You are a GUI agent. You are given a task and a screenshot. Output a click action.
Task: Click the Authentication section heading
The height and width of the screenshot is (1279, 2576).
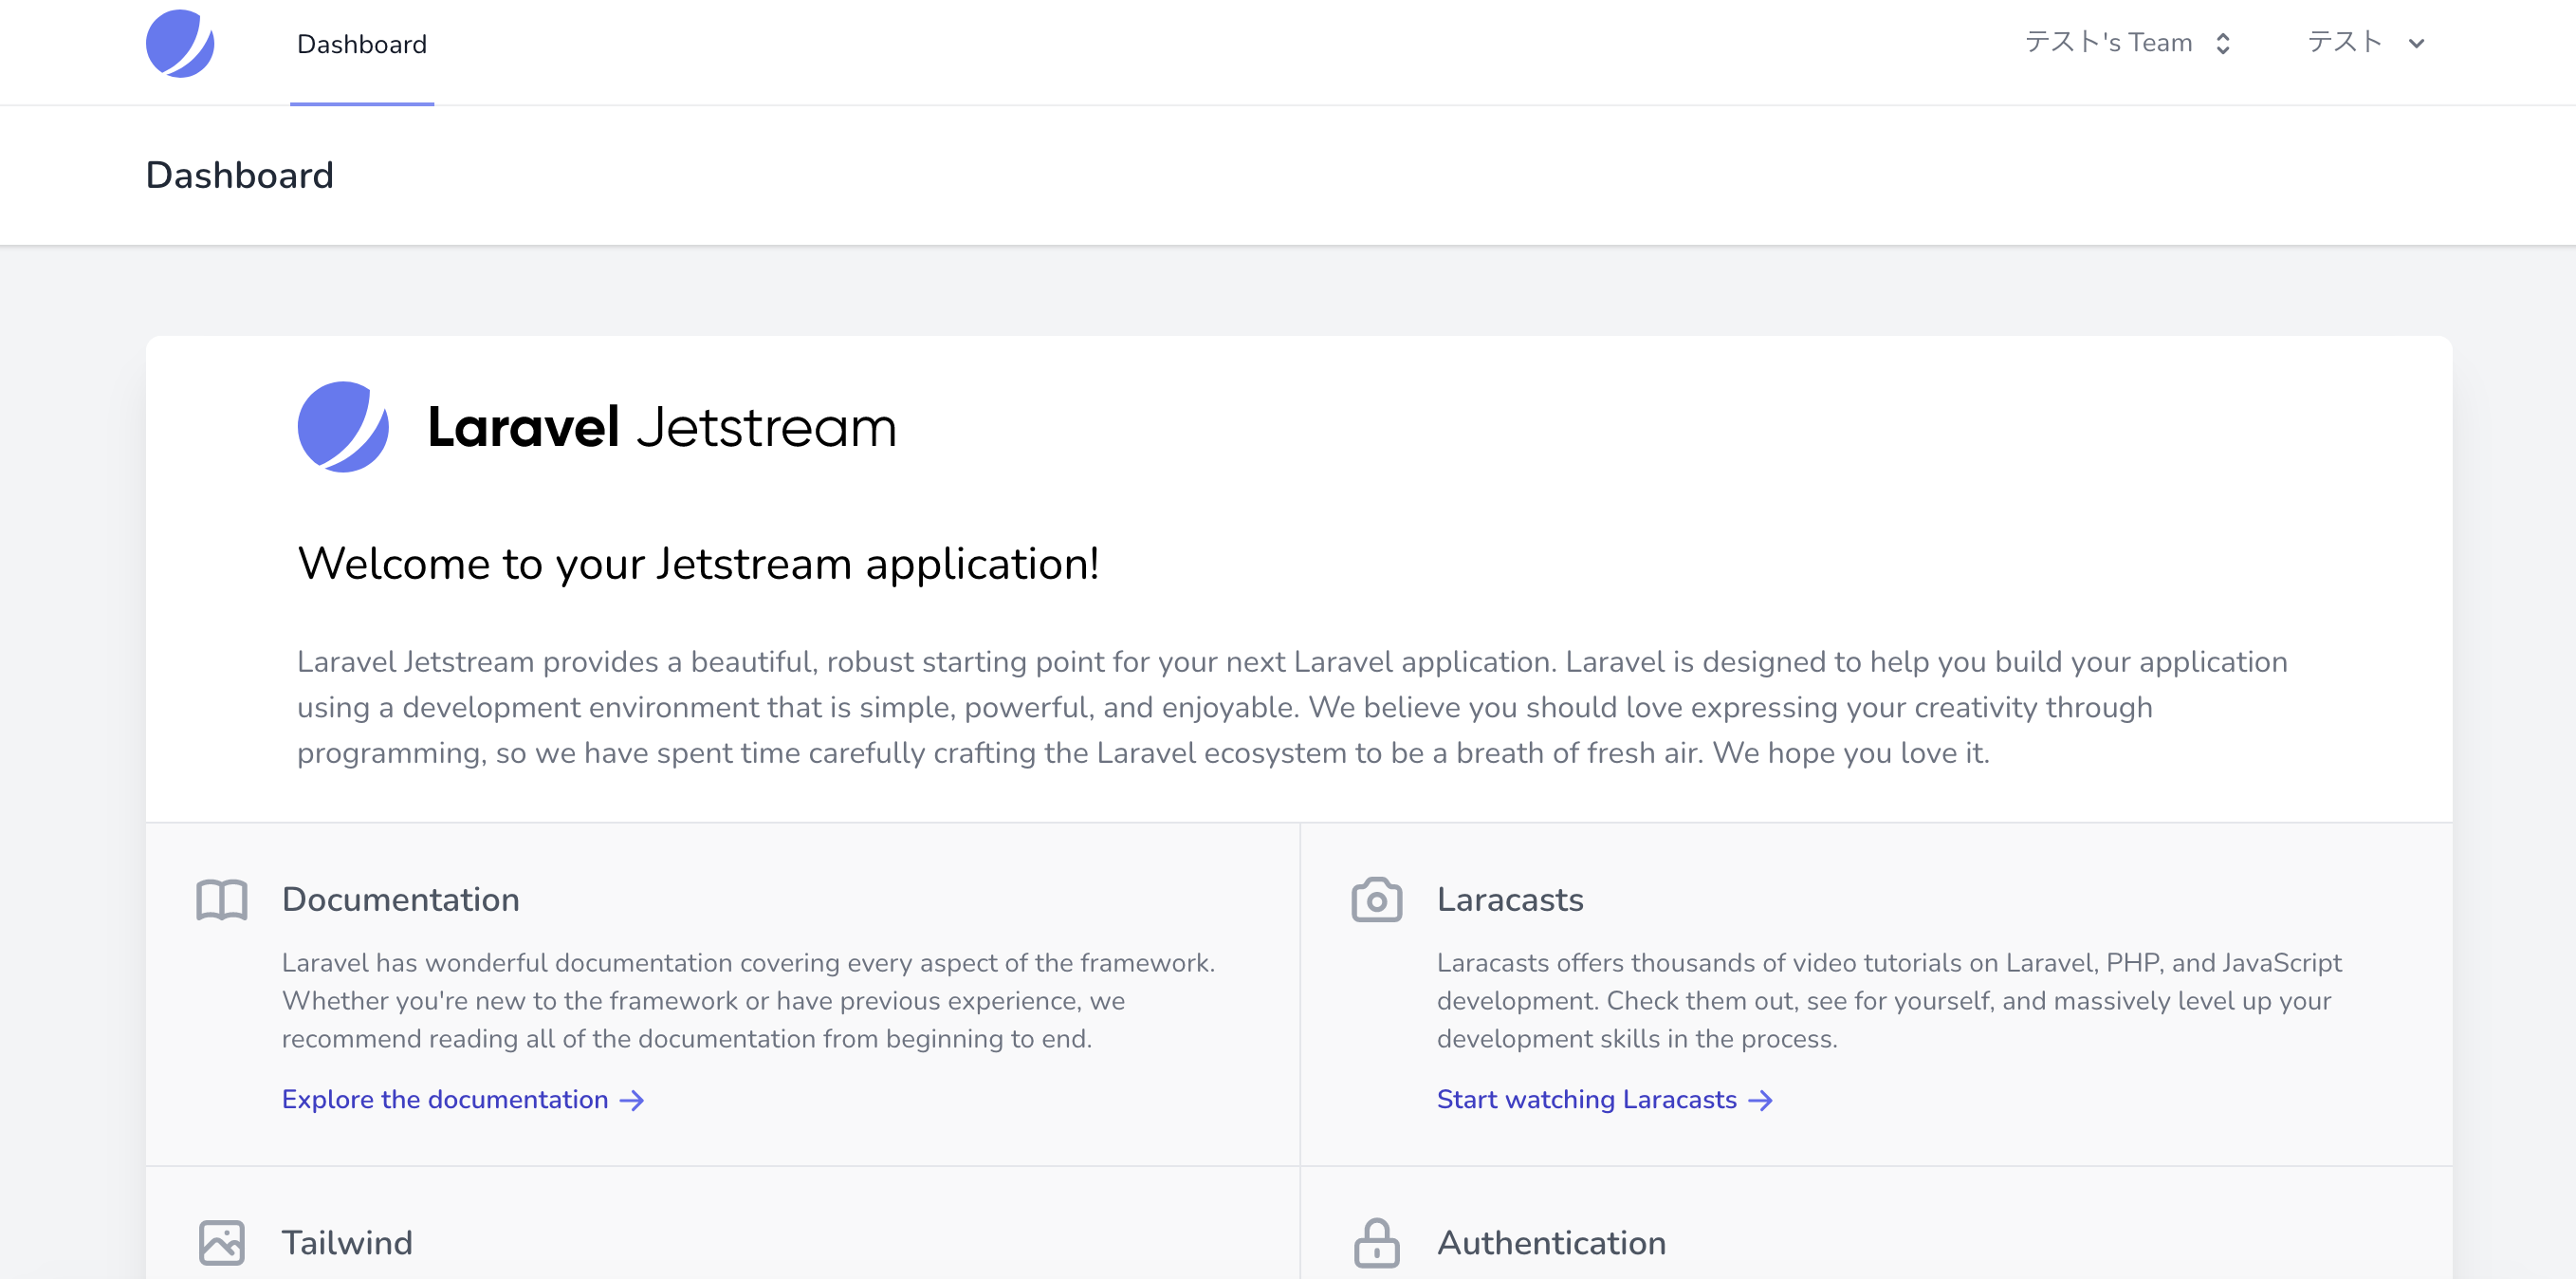pos(1551,1243)
